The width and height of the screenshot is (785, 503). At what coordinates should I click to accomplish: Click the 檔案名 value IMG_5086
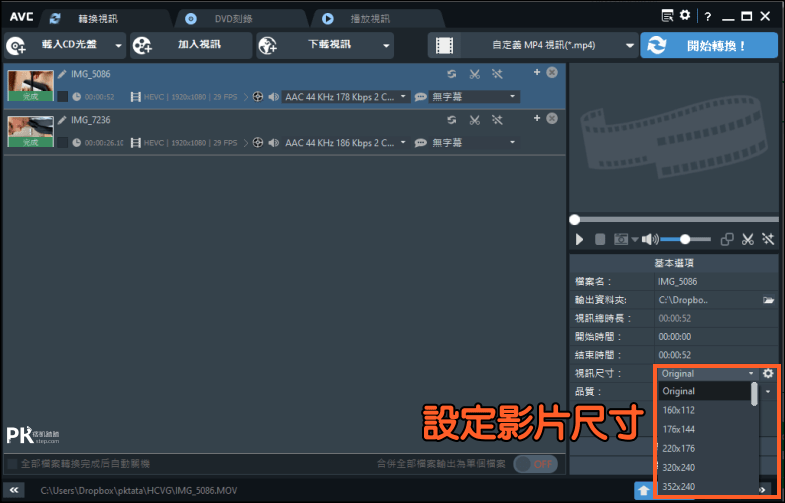tap(678, 282)
